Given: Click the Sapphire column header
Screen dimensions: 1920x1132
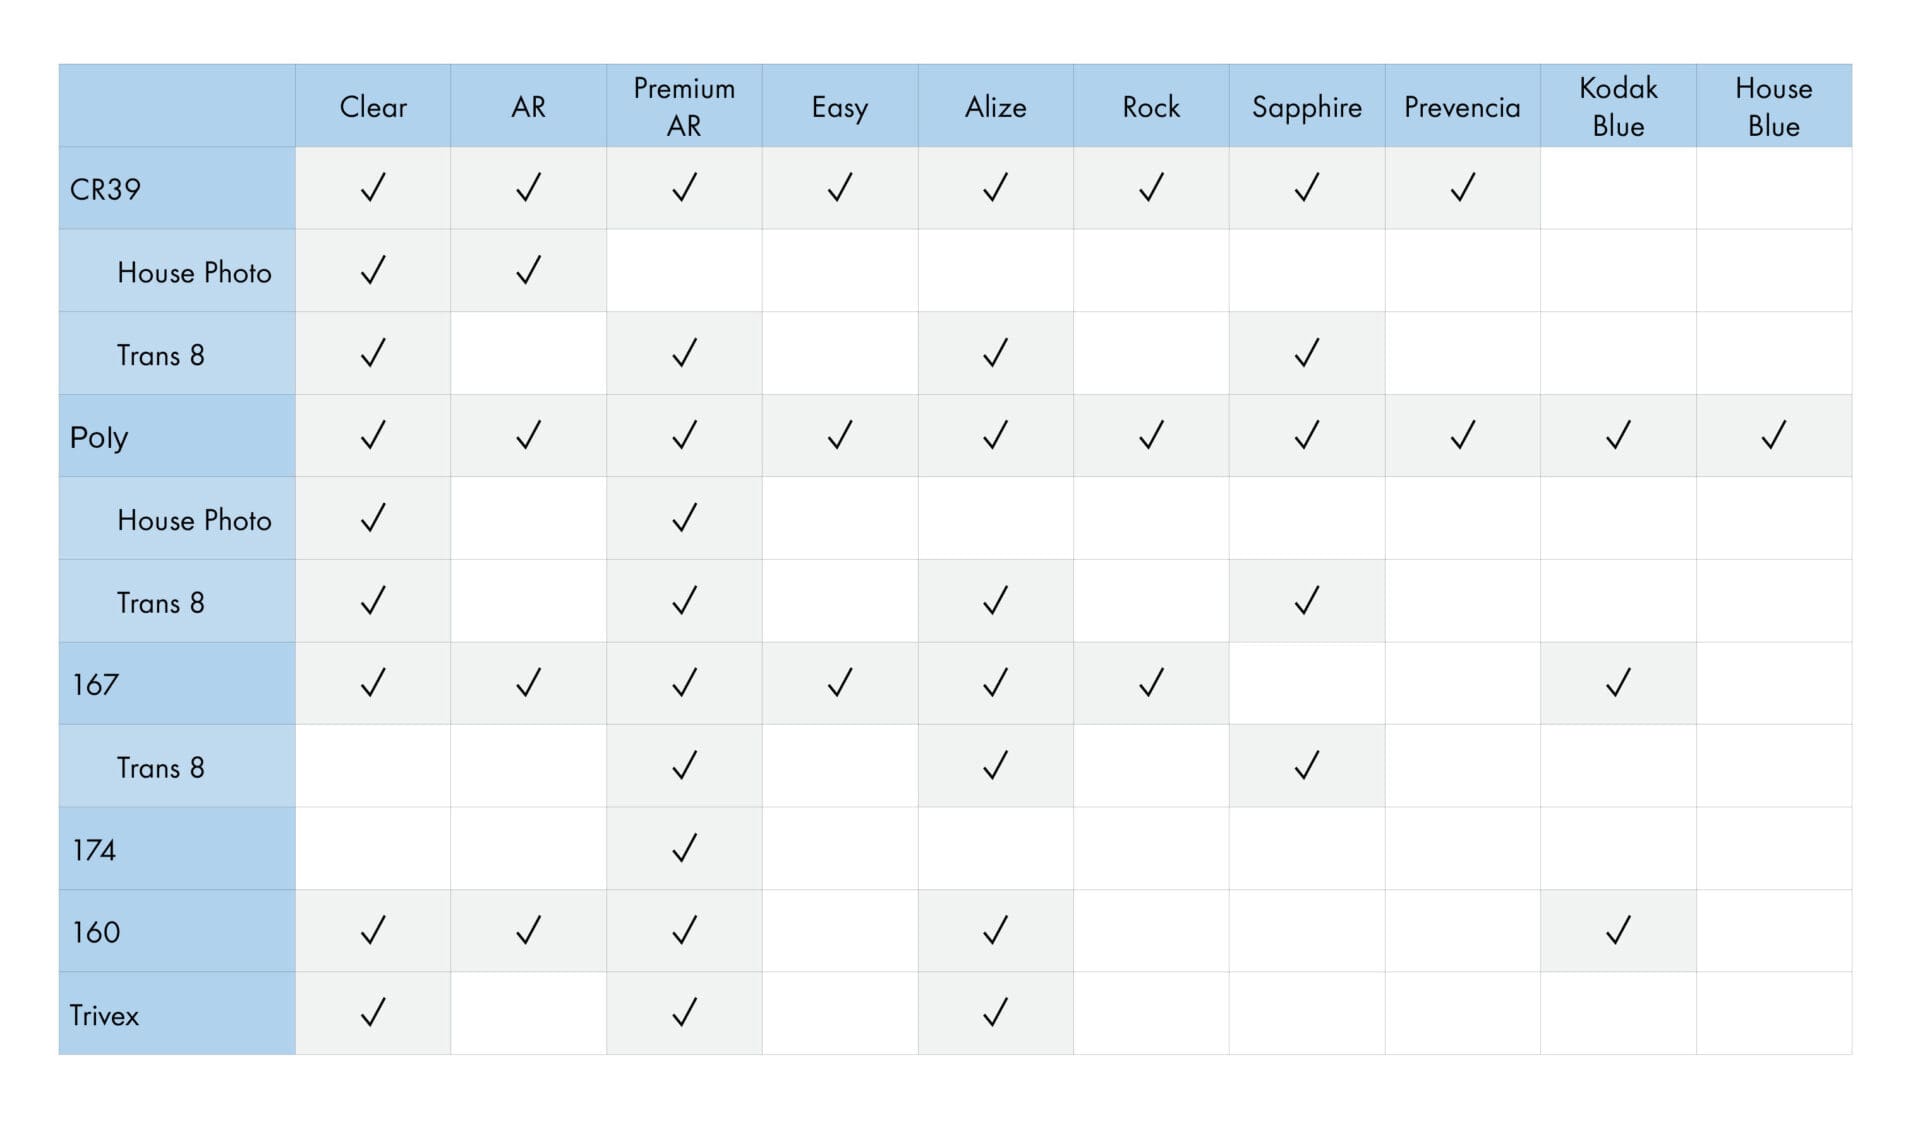Looking at the screenshot, I should (x=1306, y=107).
